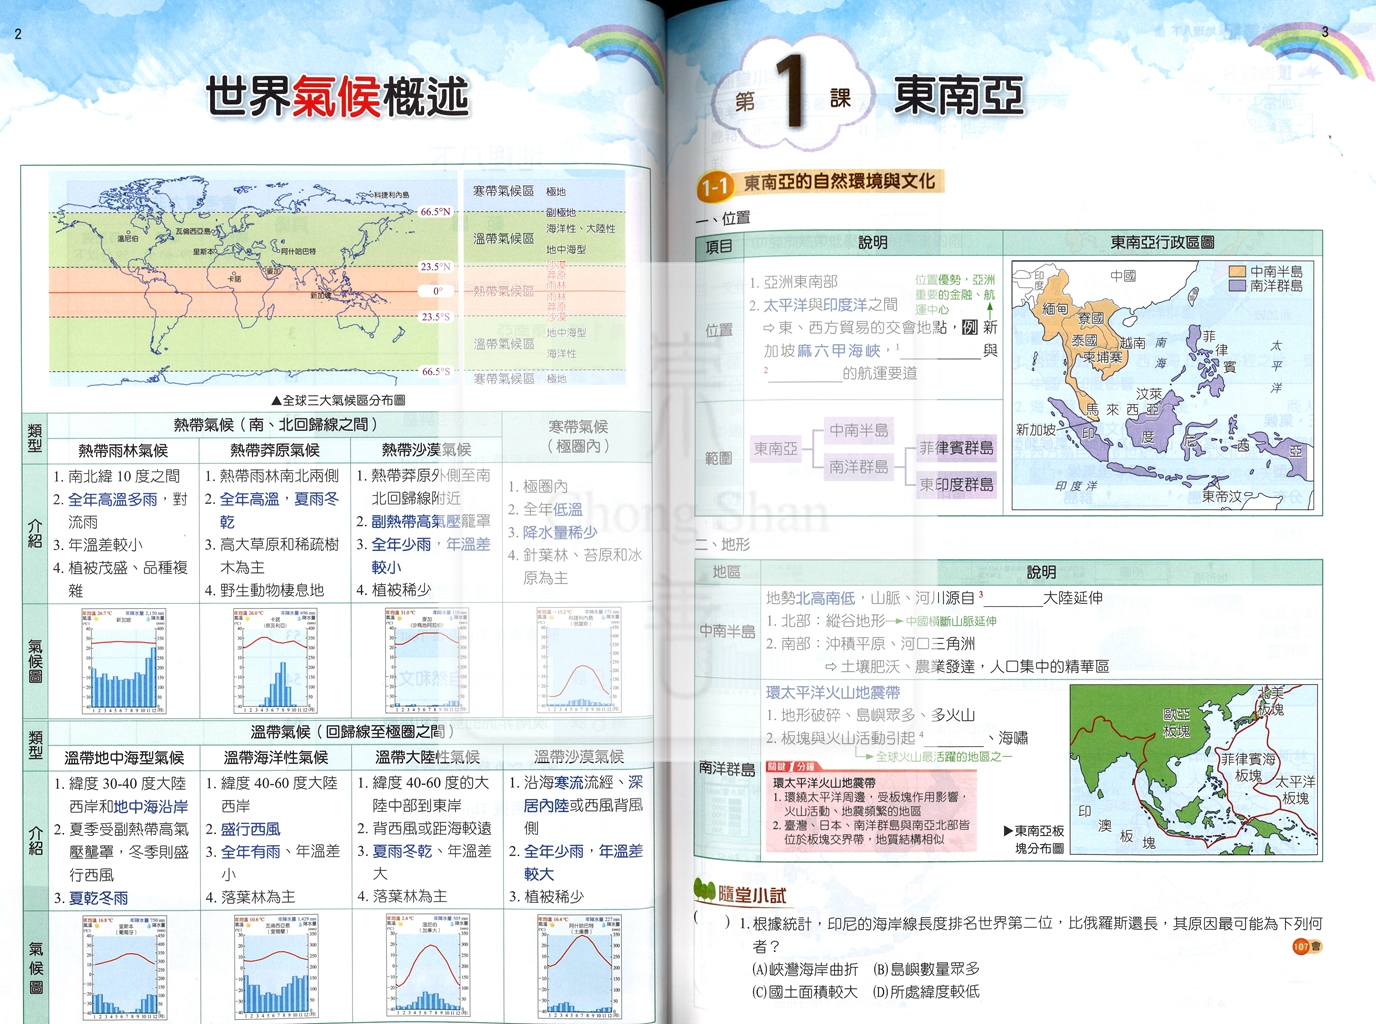Click the large lesson number 1
The image size is (1376, 1024).
pyautogui.click(x=791, y=92)
